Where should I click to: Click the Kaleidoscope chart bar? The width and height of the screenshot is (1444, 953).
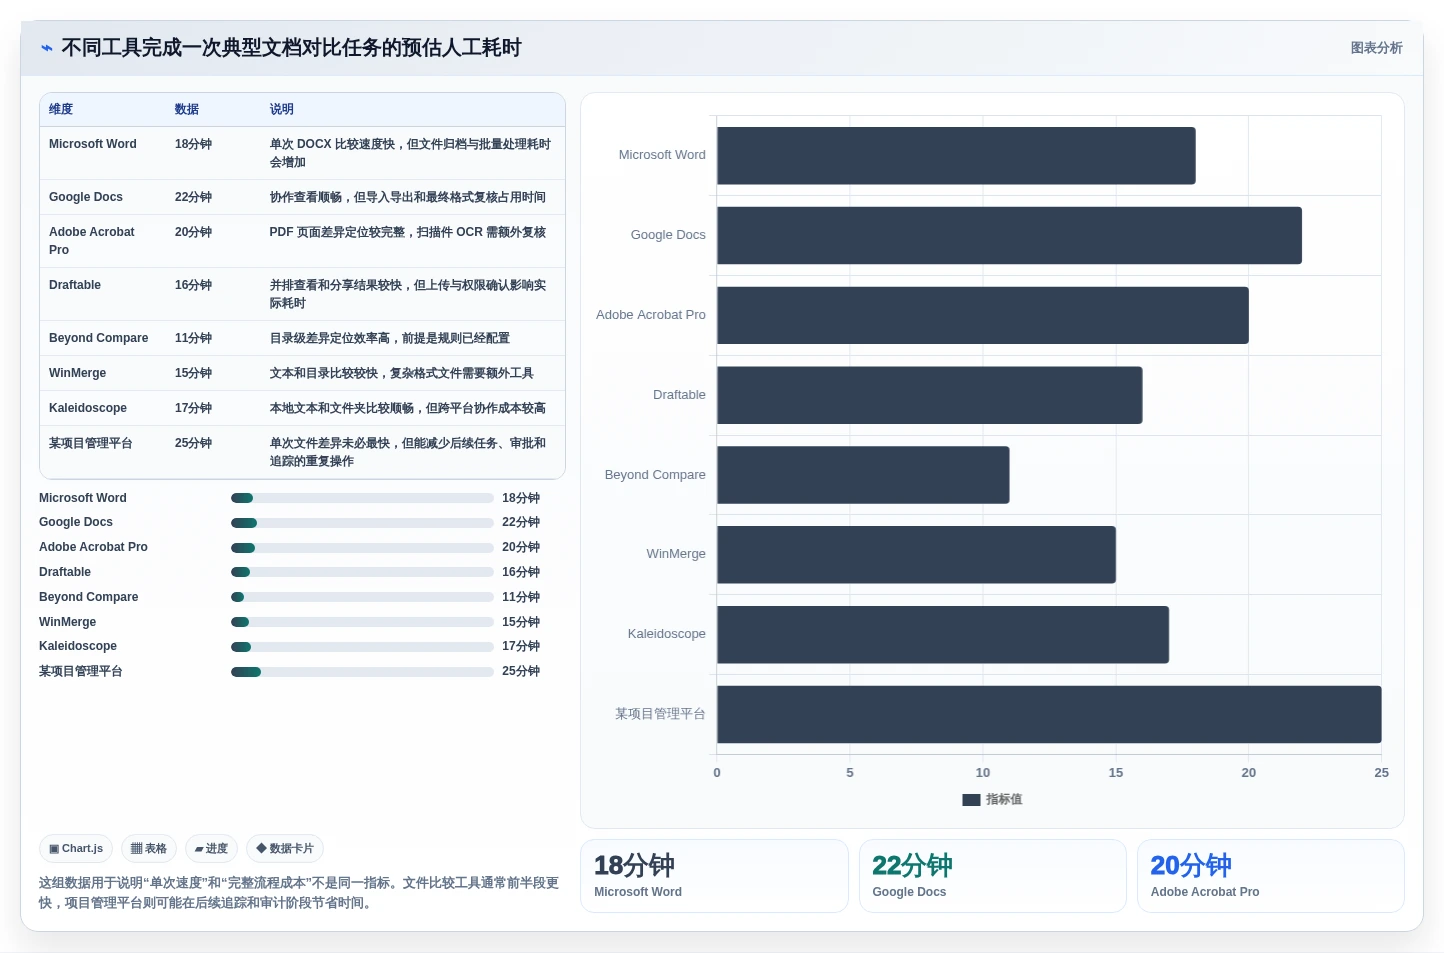click(x=943, y=634)
